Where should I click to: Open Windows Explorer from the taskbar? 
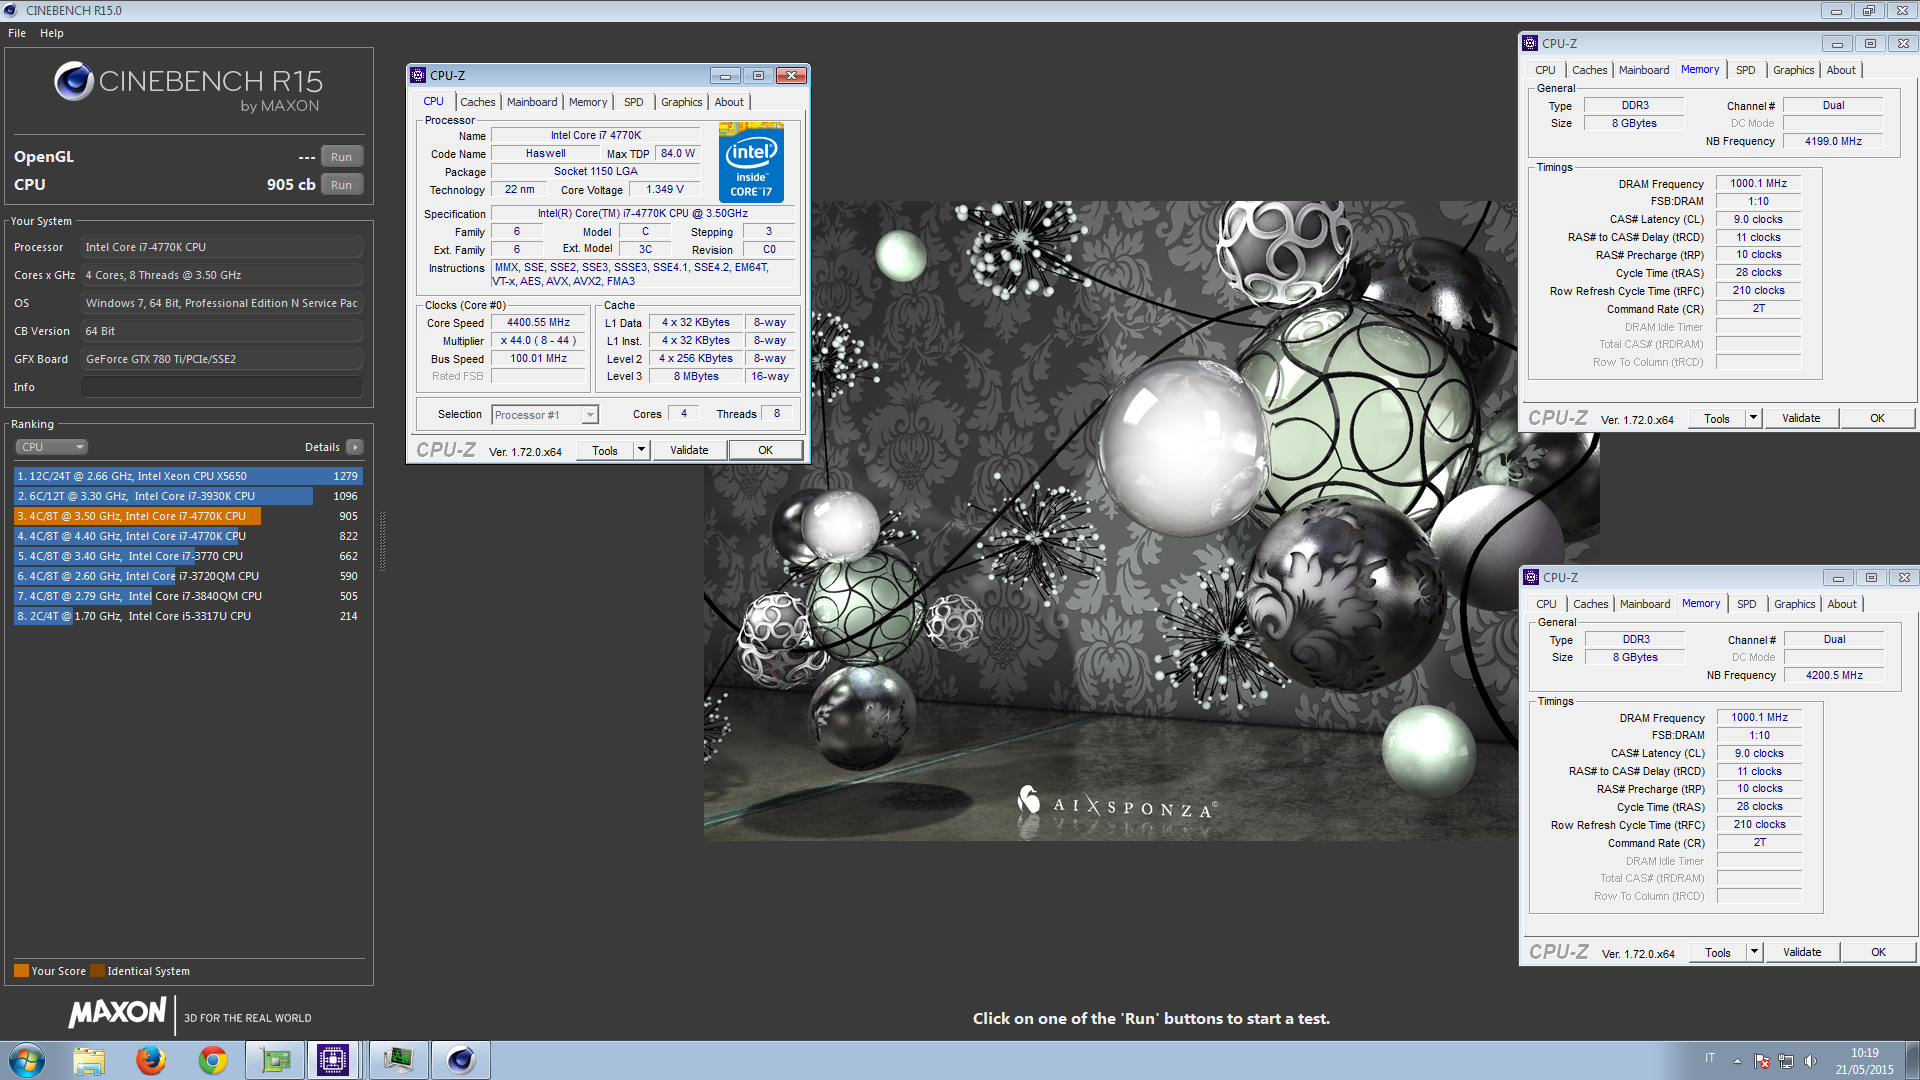[x=89, y=1060]
